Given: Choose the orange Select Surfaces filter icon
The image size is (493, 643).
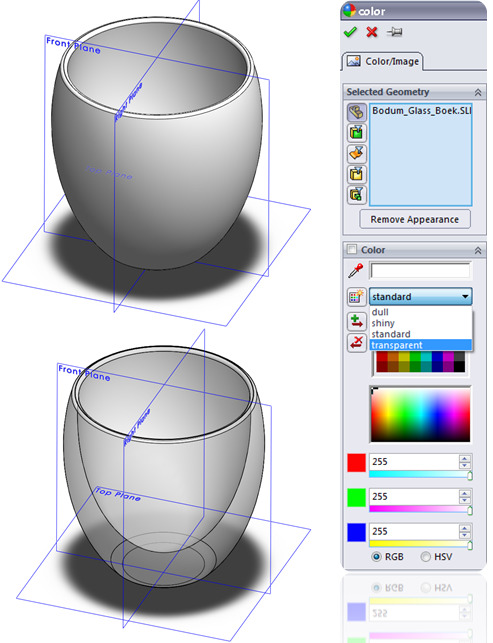Looking at the screenshot, I should pyautogui.click(x=357, y=153).
